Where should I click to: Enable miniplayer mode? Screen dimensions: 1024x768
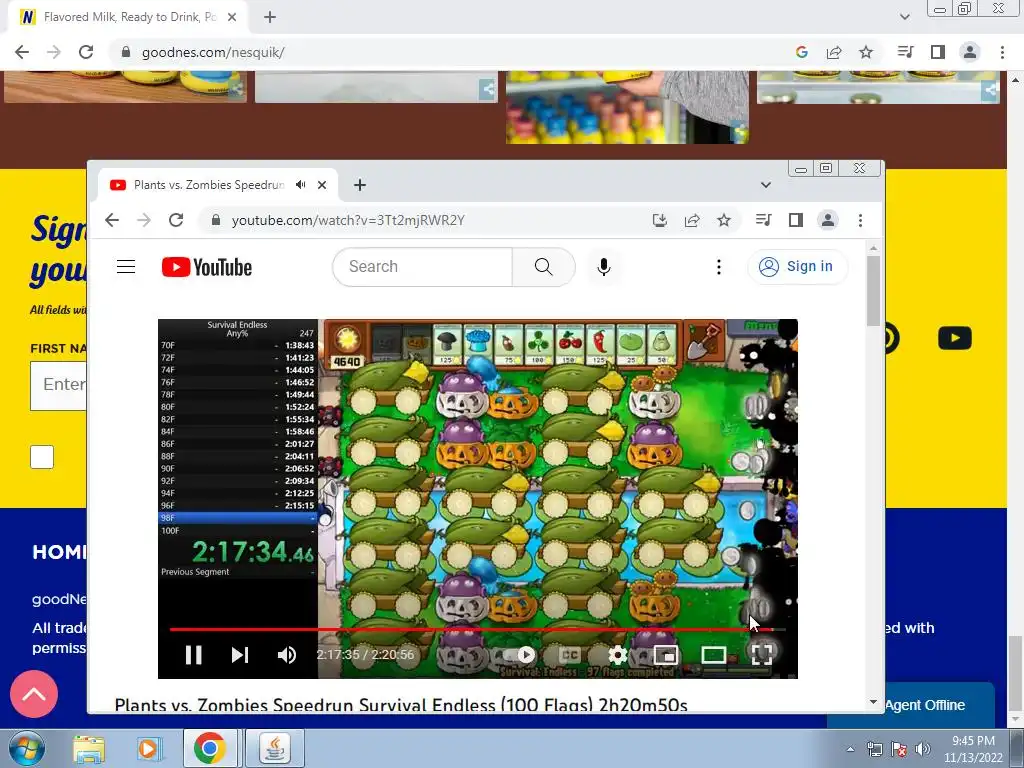[665, 654]
